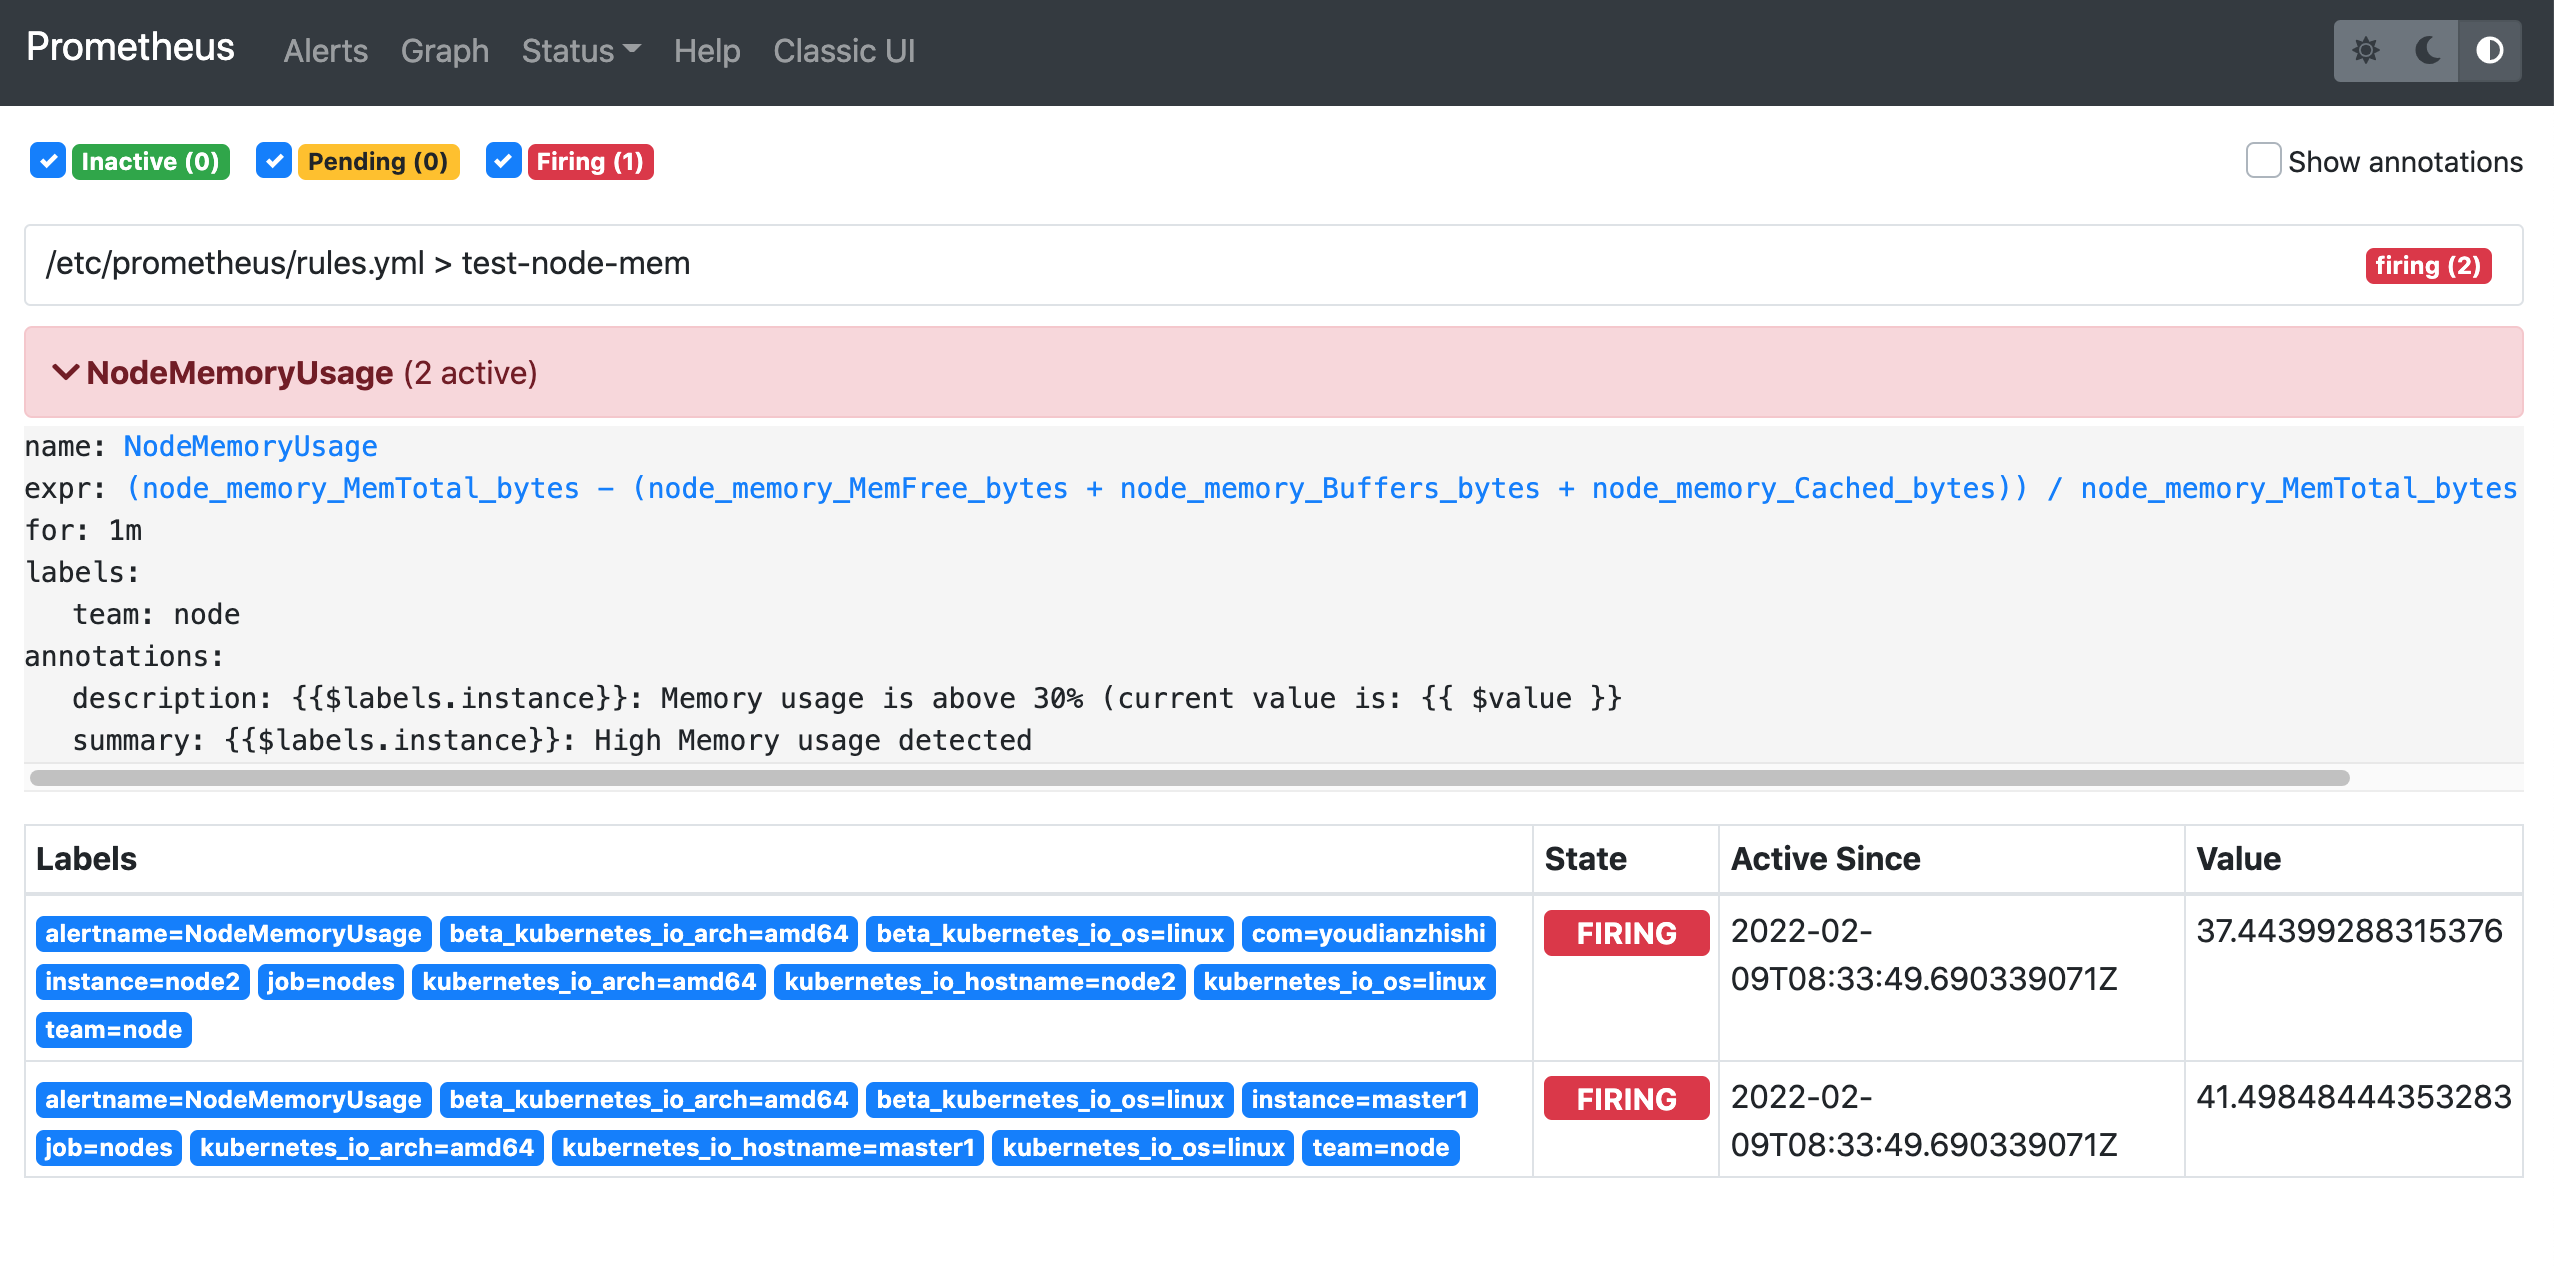Click the com=youdianzhishi label

click(1368, 934)
